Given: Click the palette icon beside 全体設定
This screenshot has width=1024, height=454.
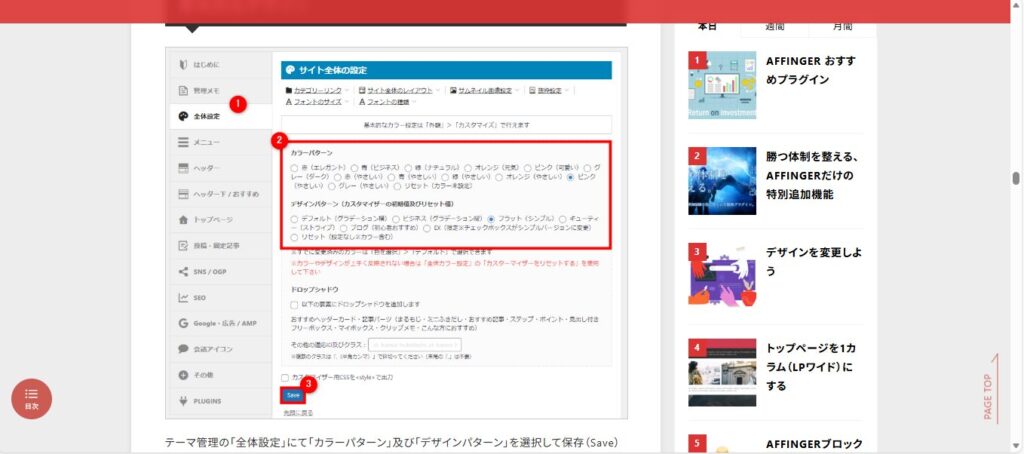Looking at the screenshot, I should coord(183,116).
